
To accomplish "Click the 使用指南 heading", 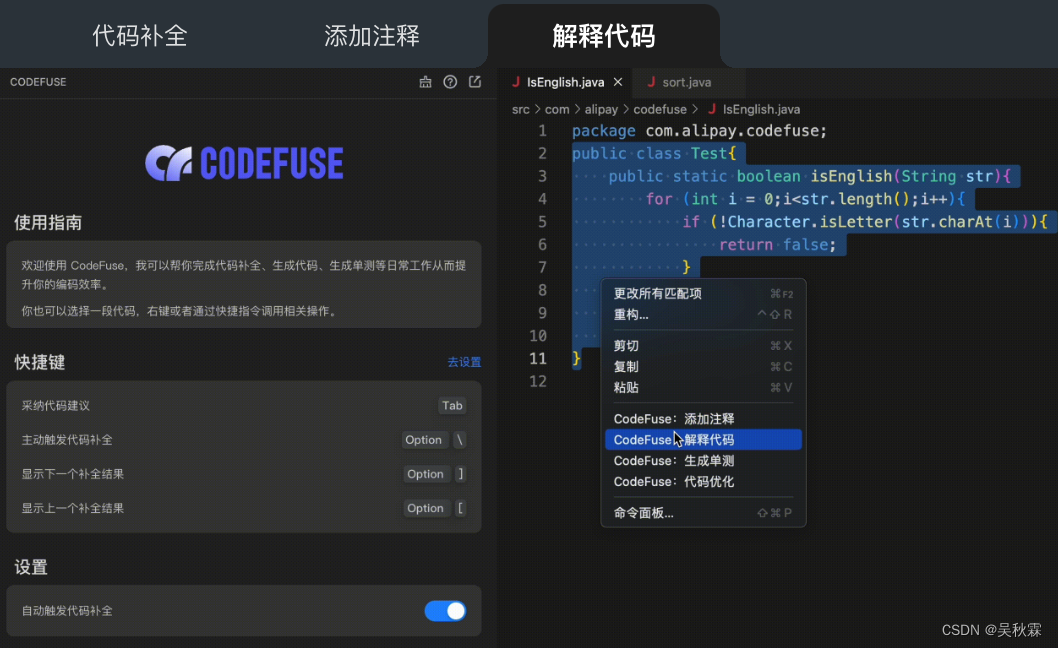I will point(48,223).
